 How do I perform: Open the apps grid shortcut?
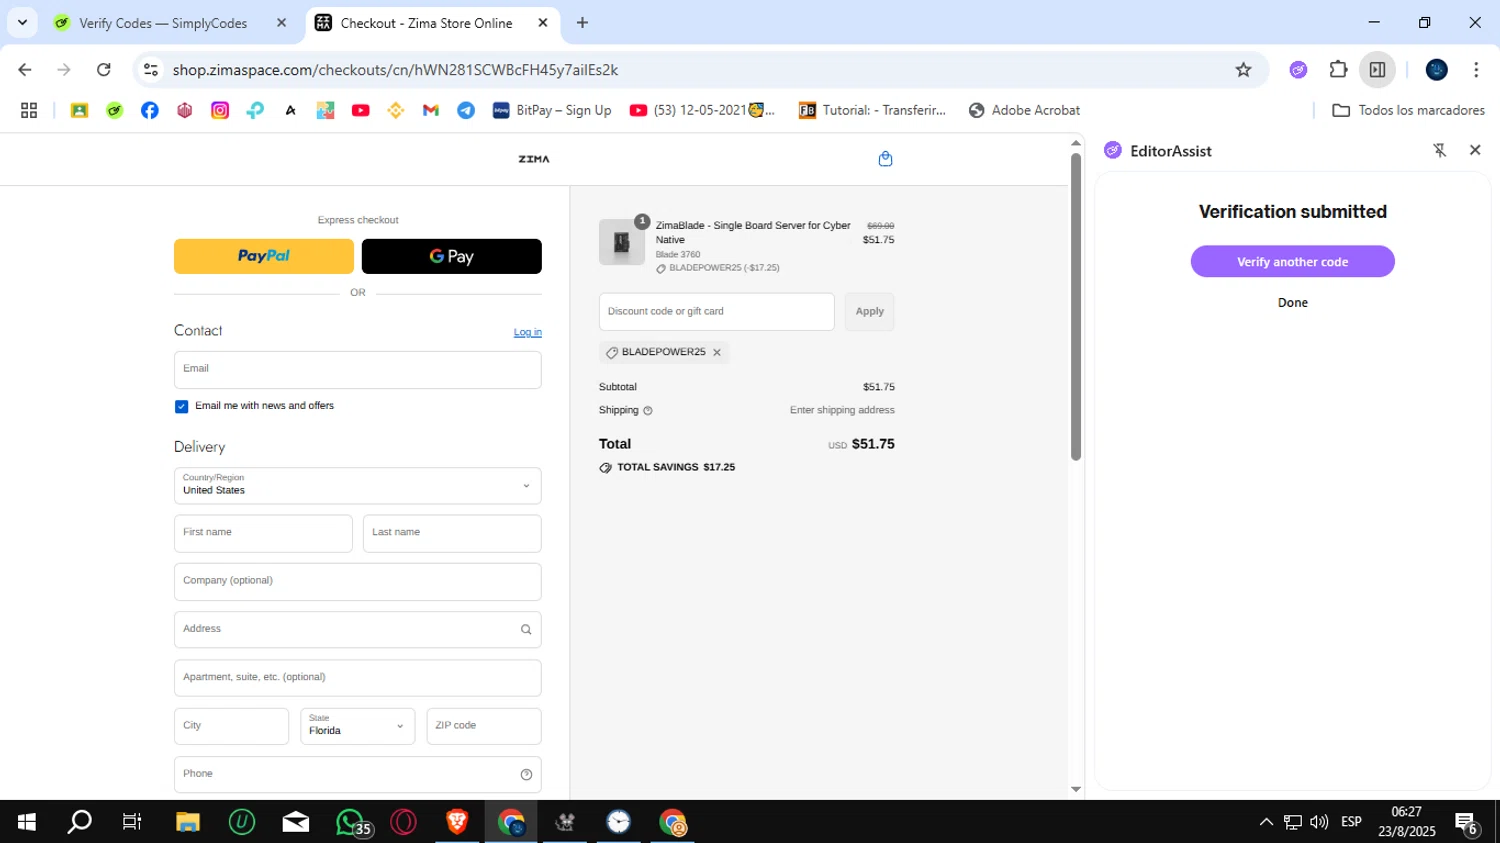point(29,110)
